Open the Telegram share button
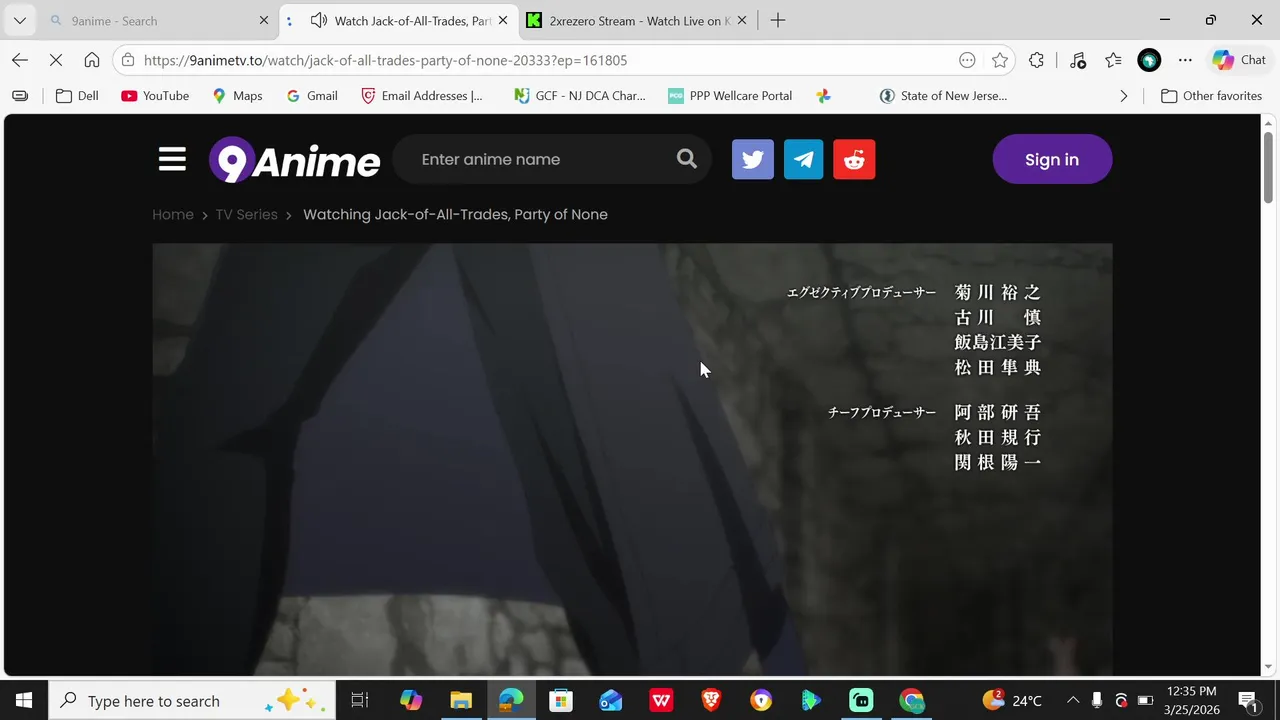The width and height of the screenshot is (1280, 720). [x=803, y=160]
